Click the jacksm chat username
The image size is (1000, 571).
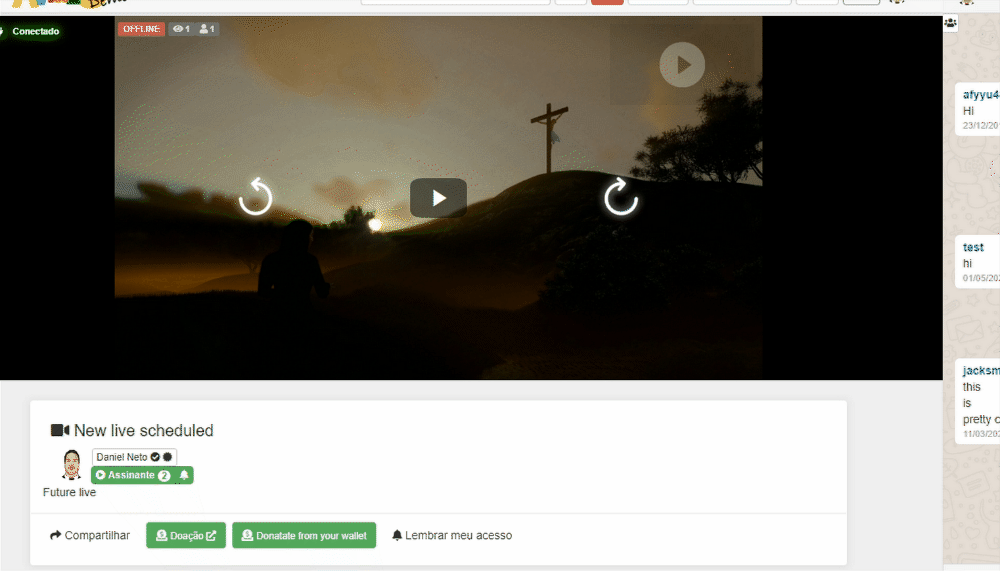981,371
